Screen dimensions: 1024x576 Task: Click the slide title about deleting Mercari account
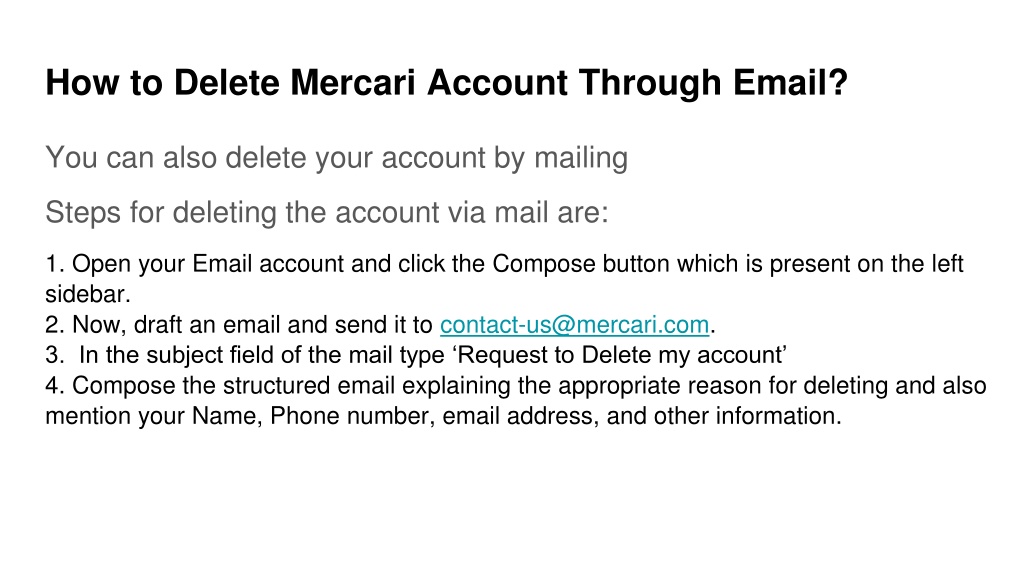(x=447, y=83)
